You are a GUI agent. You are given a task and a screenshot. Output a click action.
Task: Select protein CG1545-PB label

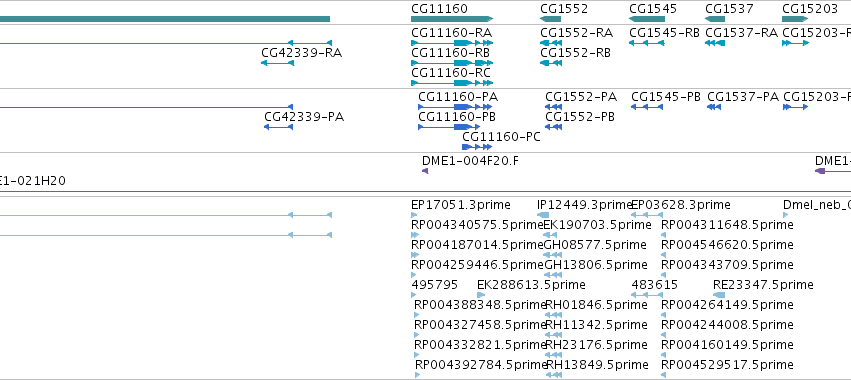pyautogui.click(x=666, y=97)
